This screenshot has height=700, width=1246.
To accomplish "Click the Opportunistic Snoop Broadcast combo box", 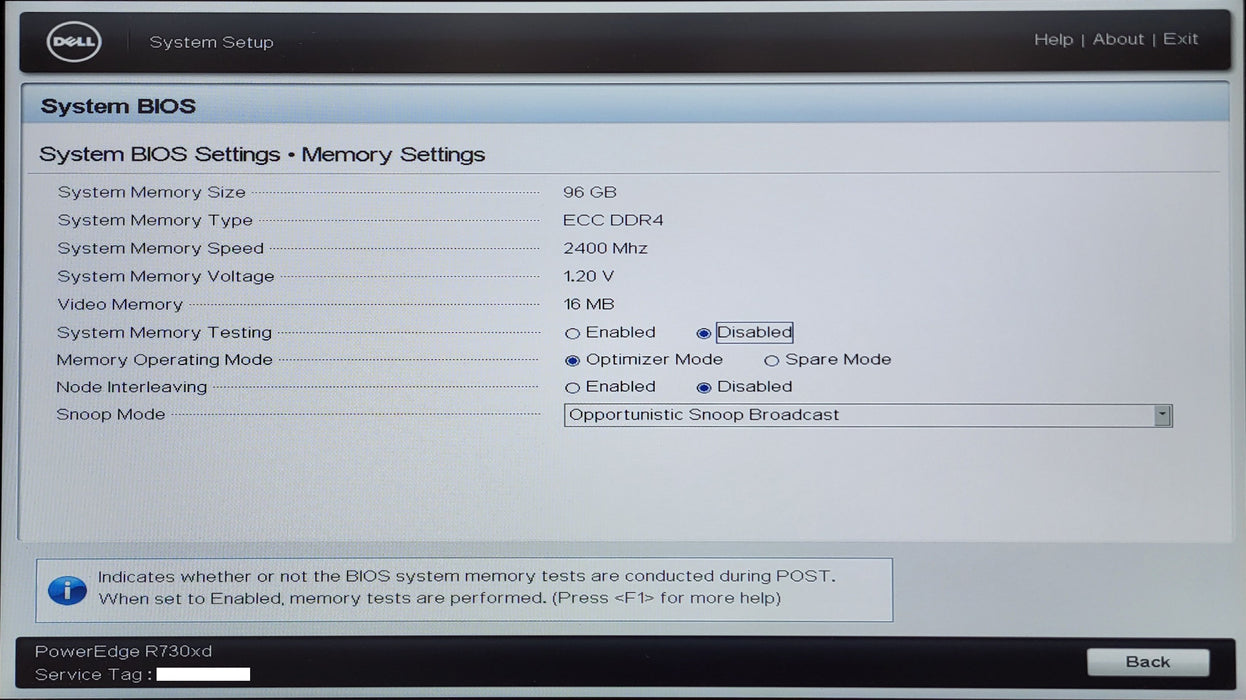I will click(x=867, y=415).
